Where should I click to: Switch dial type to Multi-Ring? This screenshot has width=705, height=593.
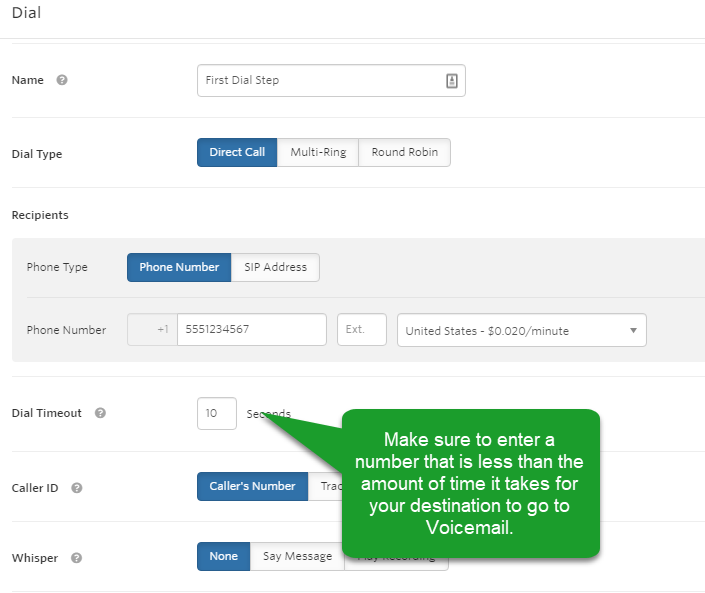click(x=318, y=152)
